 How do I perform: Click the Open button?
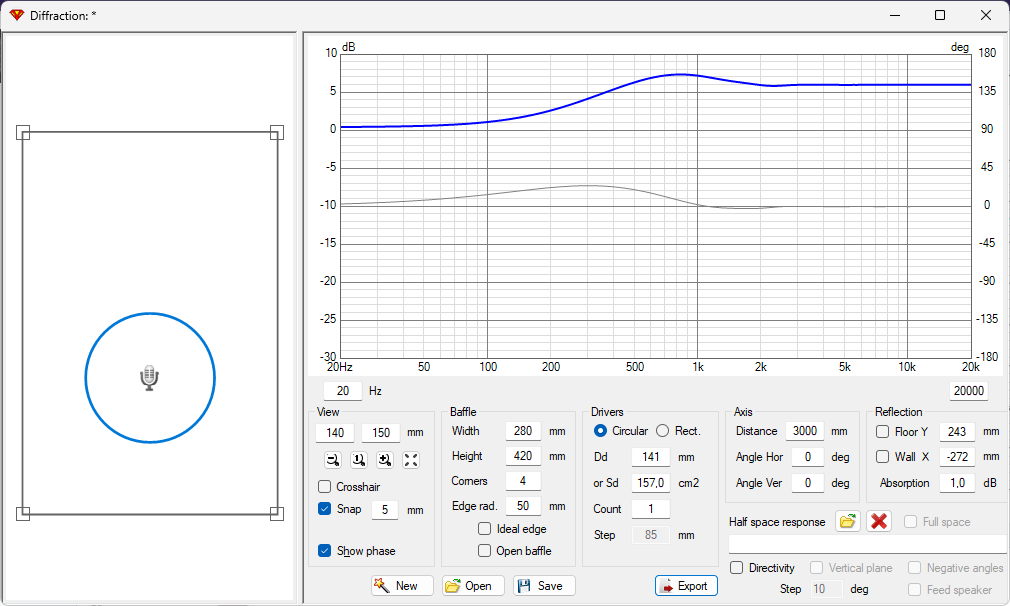click(473, 585)
